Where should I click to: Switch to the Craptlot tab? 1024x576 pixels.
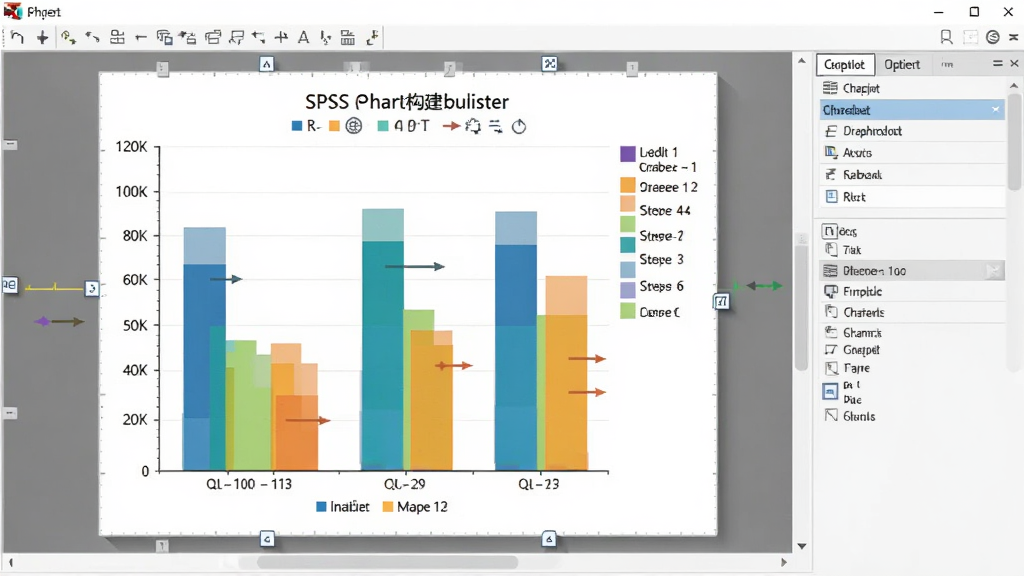(845, 65)
